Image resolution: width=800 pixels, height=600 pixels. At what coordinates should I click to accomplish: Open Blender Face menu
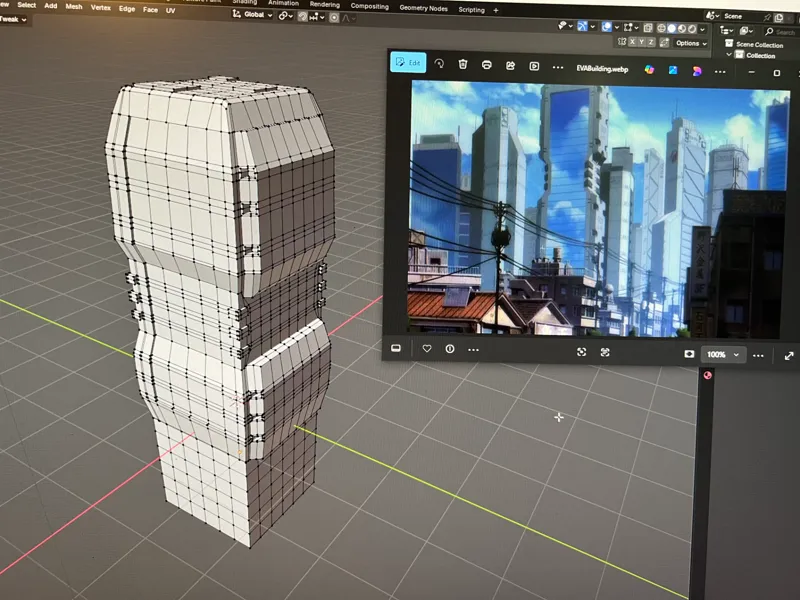(150, 10)
